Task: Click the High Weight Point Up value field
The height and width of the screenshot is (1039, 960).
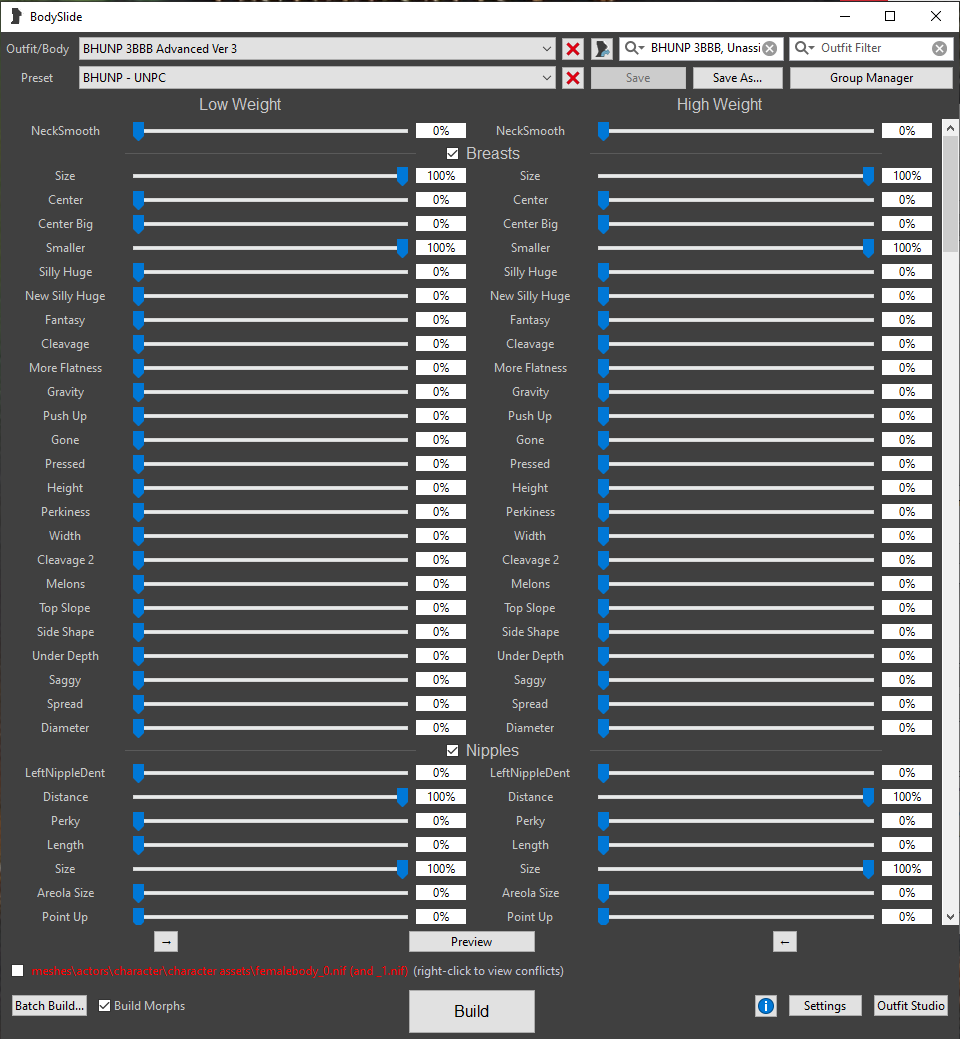Action: 907,917
